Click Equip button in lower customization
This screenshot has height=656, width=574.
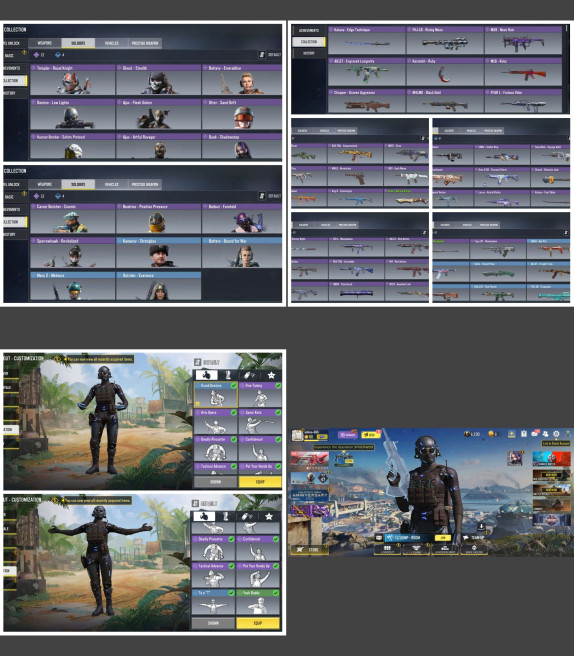(258, 623)
